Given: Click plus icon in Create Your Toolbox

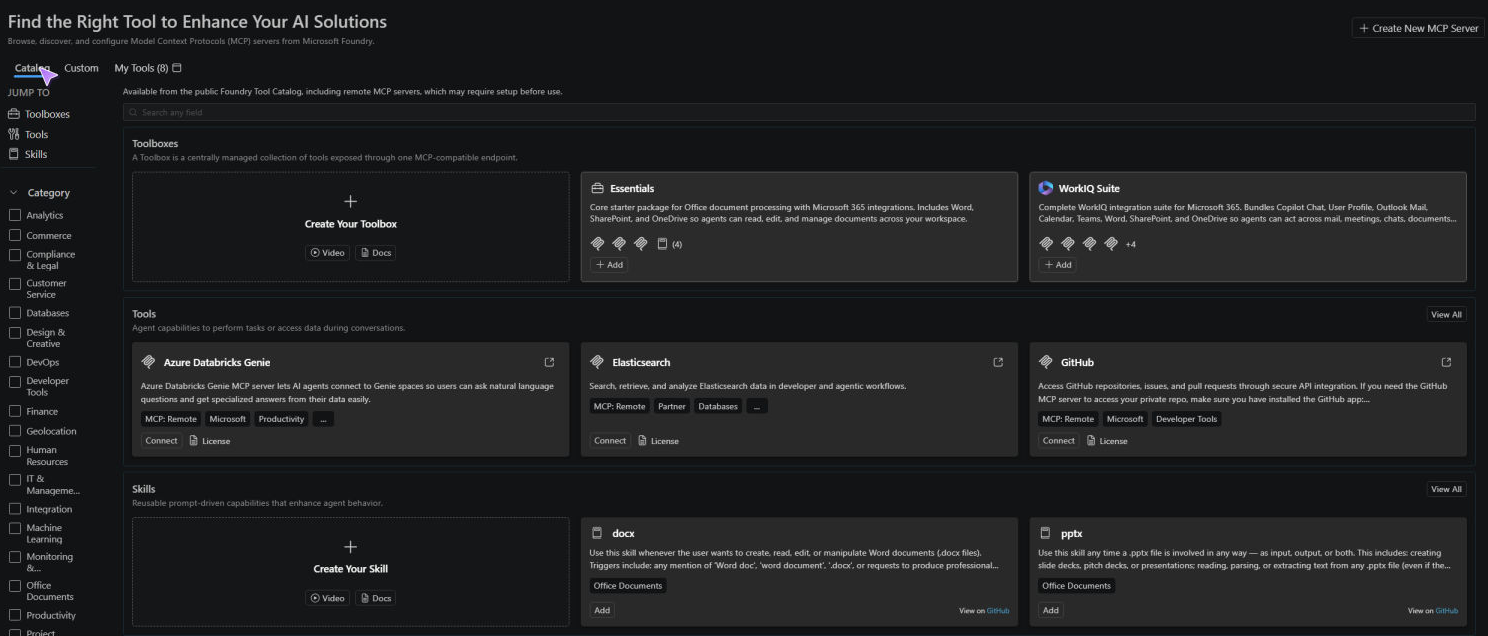Looking at the screenshot, I should [350, 201].
